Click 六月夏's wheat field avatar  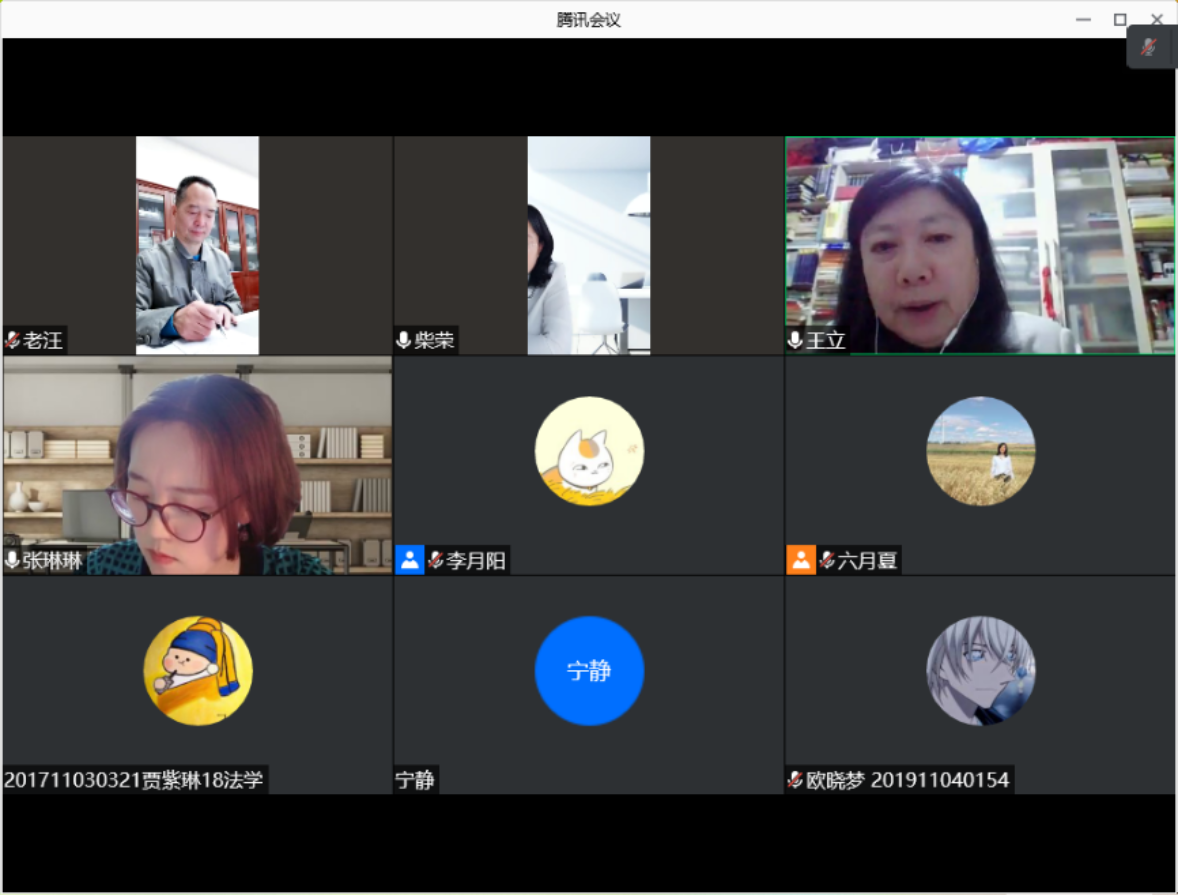[981, 450]
